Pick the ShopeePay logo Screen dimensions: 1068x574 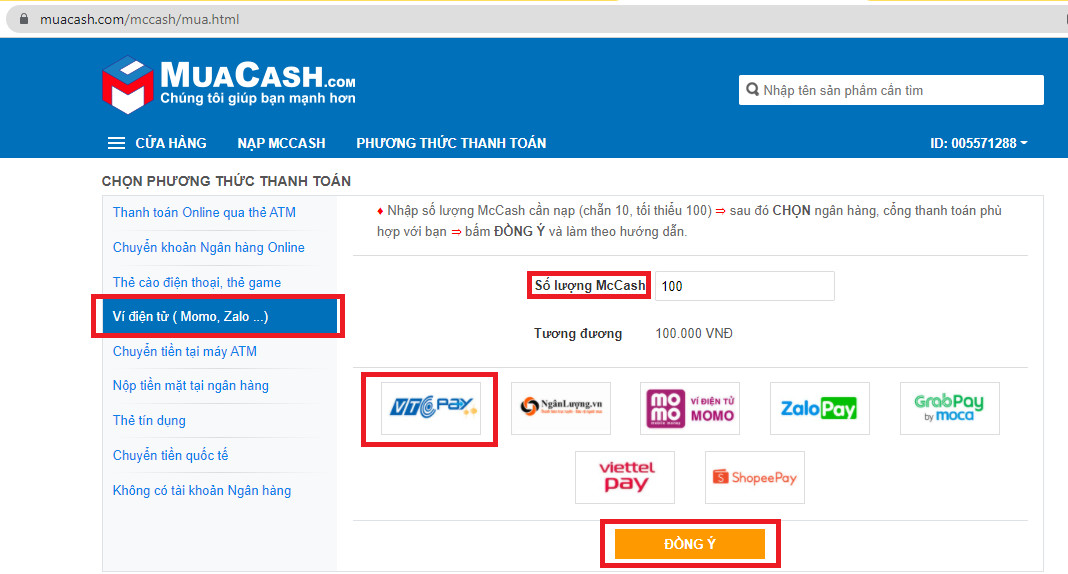[x=755, y=477]
